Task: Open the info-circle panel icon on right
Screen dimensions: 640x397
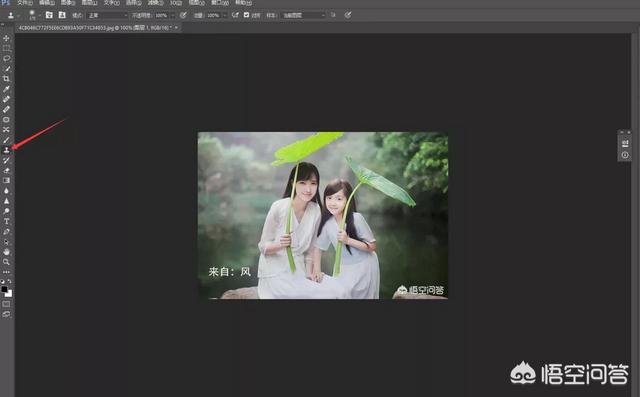Action: coord(624,155)
